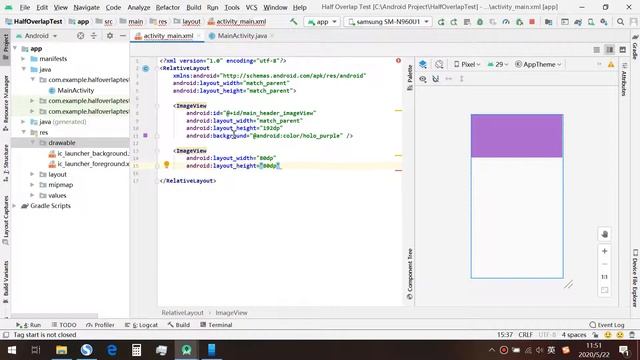Viewport: 640px width, 360px height.
Task: Select ic_launcher_foreground file
Action: click(89, 164)
